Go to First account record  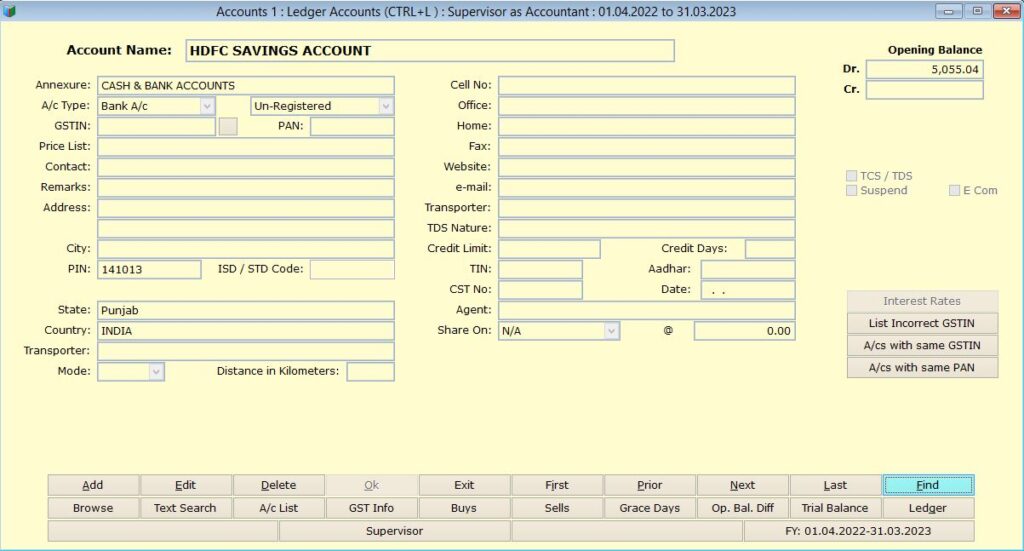click(x=557, y=485)
